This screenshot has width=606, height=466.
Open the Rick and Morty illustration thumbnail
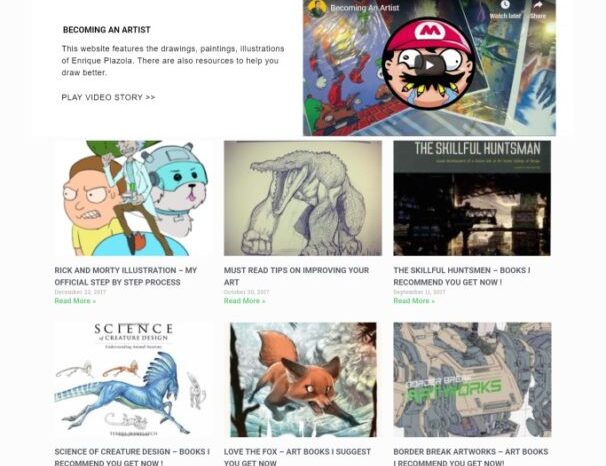click(x=133, y=198)
